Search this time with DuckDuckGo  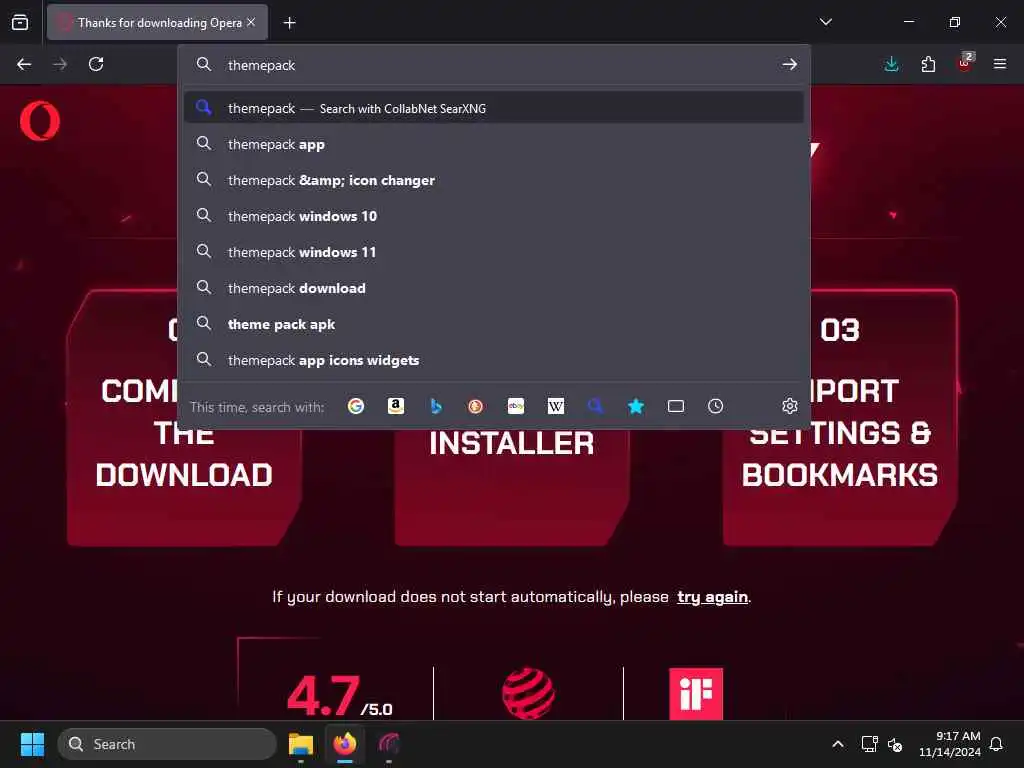(475, 406)
